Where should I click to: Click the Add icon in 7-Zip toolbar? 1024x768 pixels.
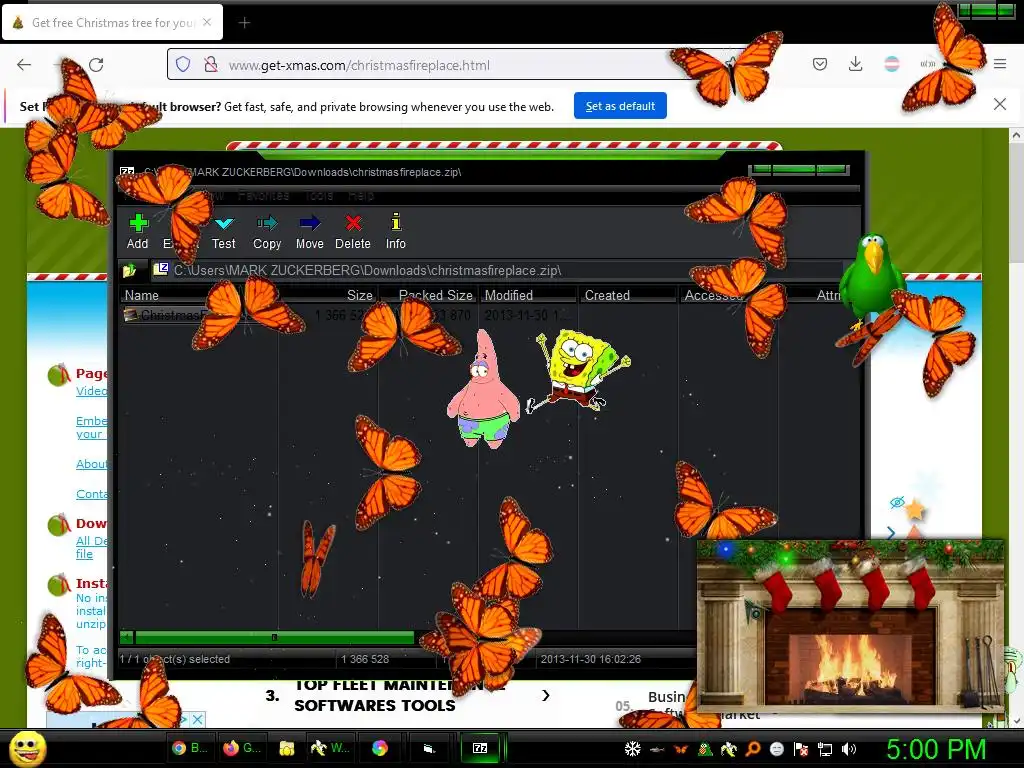click(138, 223)
